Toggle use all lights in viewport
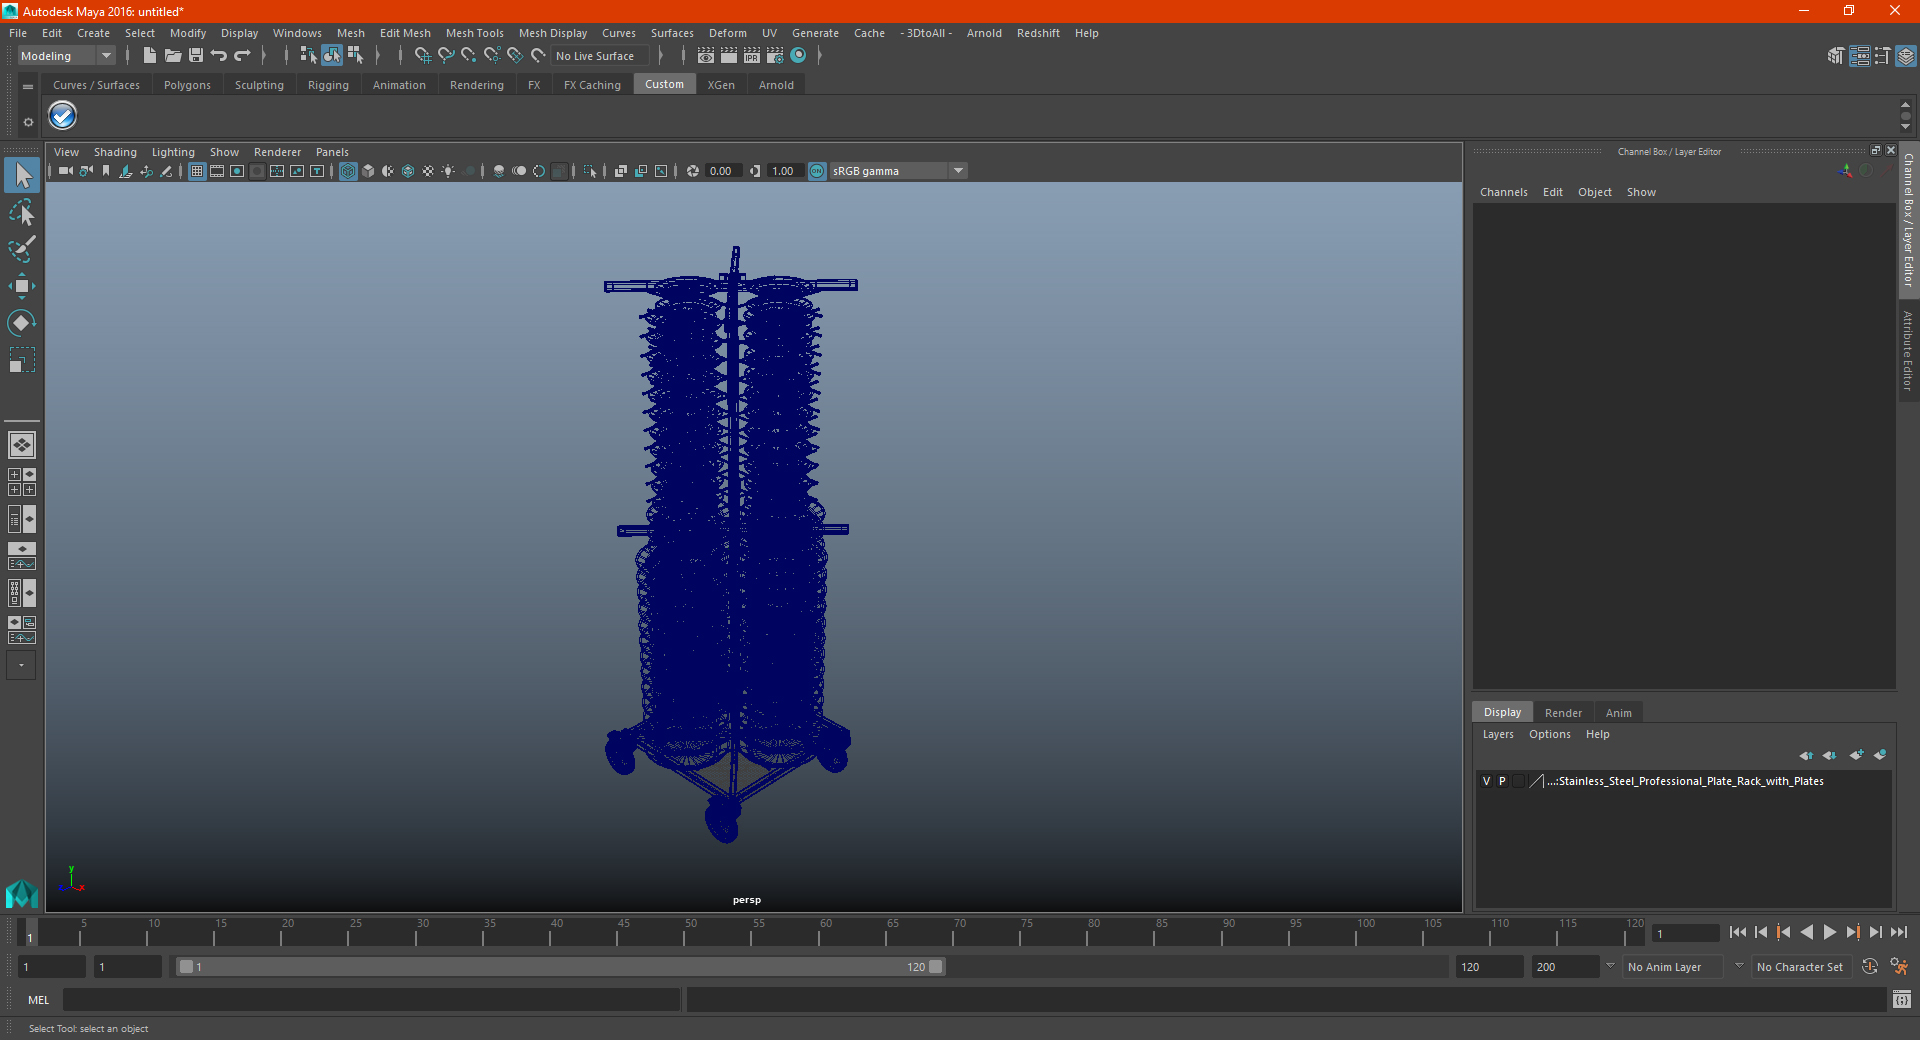The width and height of the screenshot is (1920, 1040). tap(448, 171)
